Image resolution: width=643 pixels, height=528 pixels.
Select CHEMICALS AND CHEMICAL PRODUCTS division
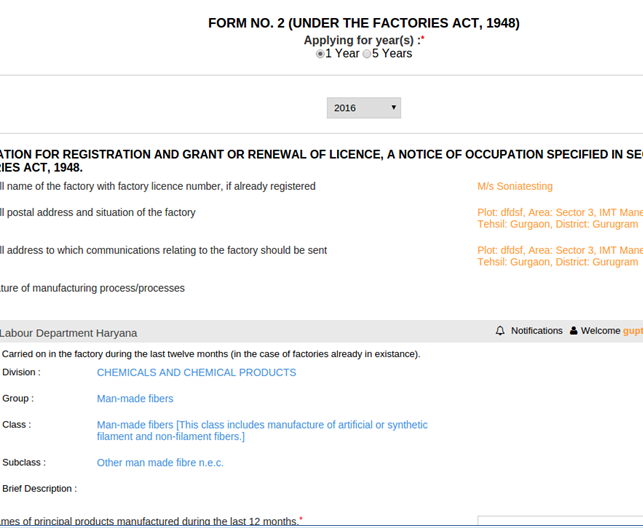coord(196,372)
